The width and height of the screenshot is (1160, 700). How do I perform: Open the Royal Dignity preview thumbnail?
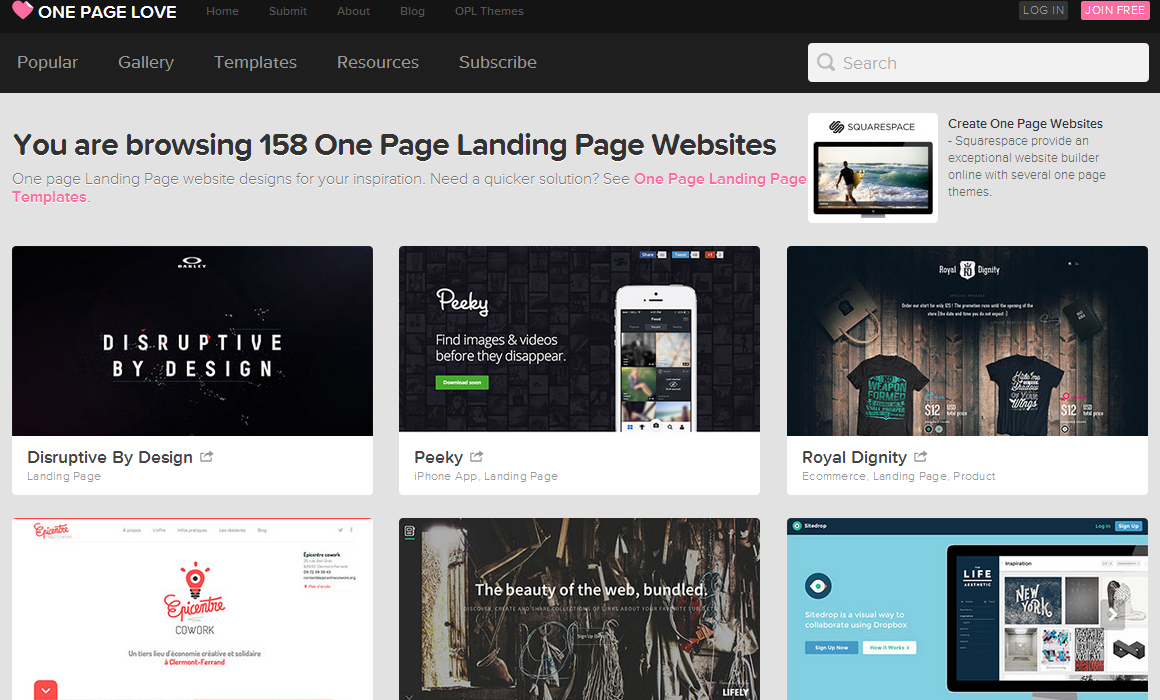click(x=967, y=341)
